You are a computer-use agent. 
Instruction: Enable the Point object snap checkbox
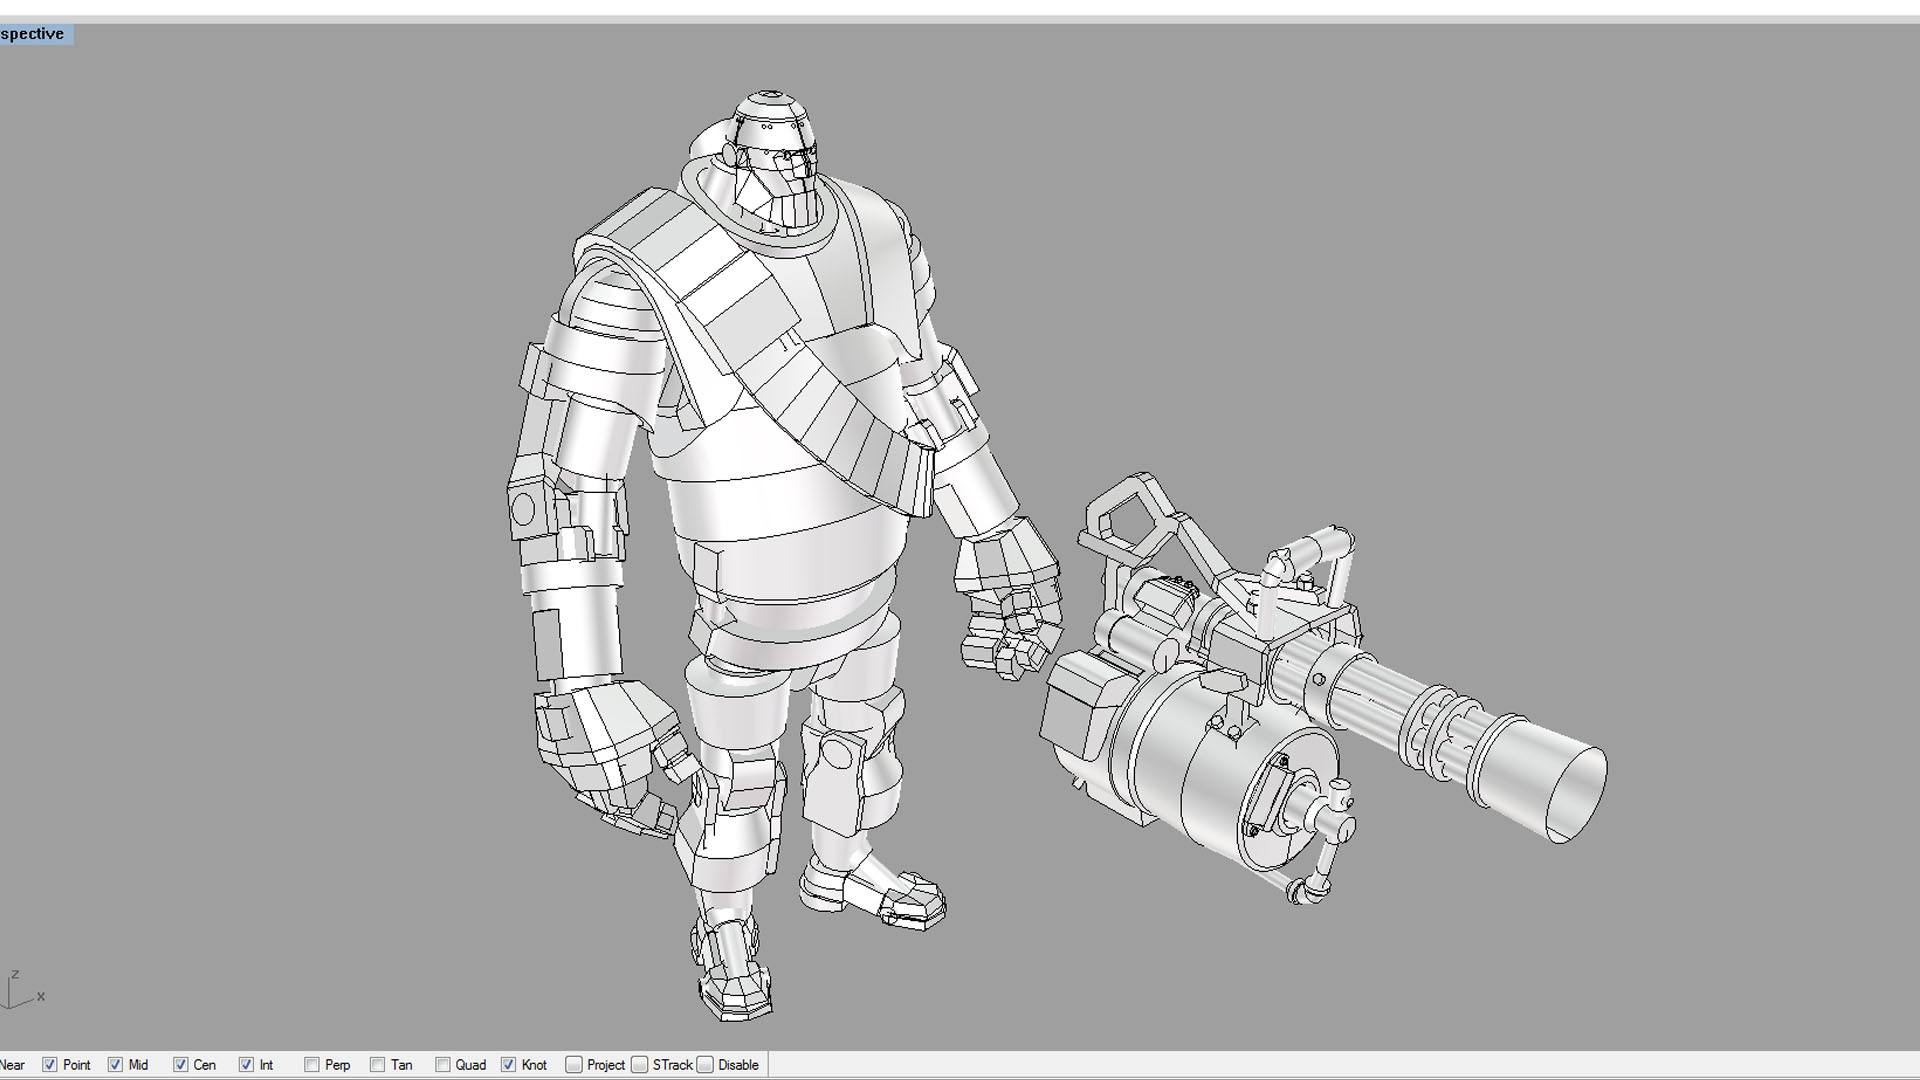click(49, 1065)
